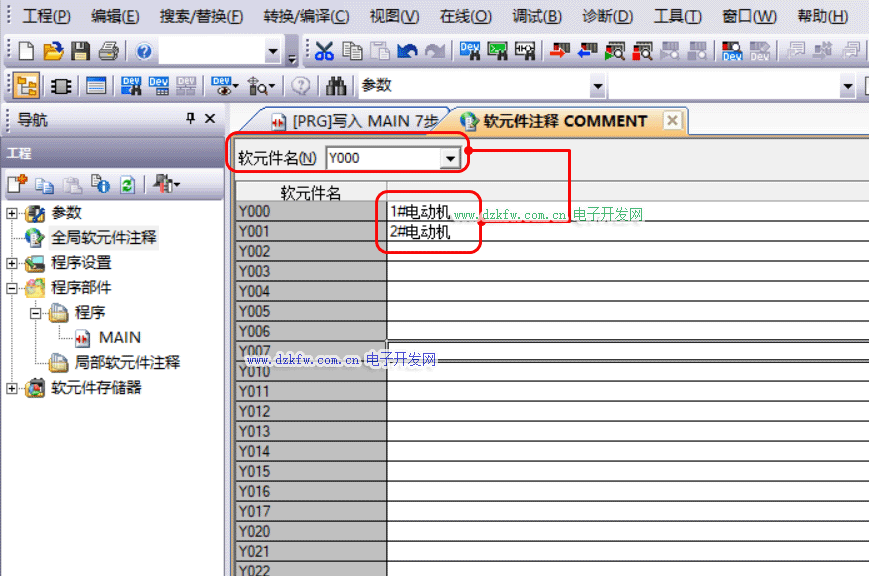Click the Cut scissors icon
The width and height of the screenshot is (869, 576).
click(x=325, y=51)
